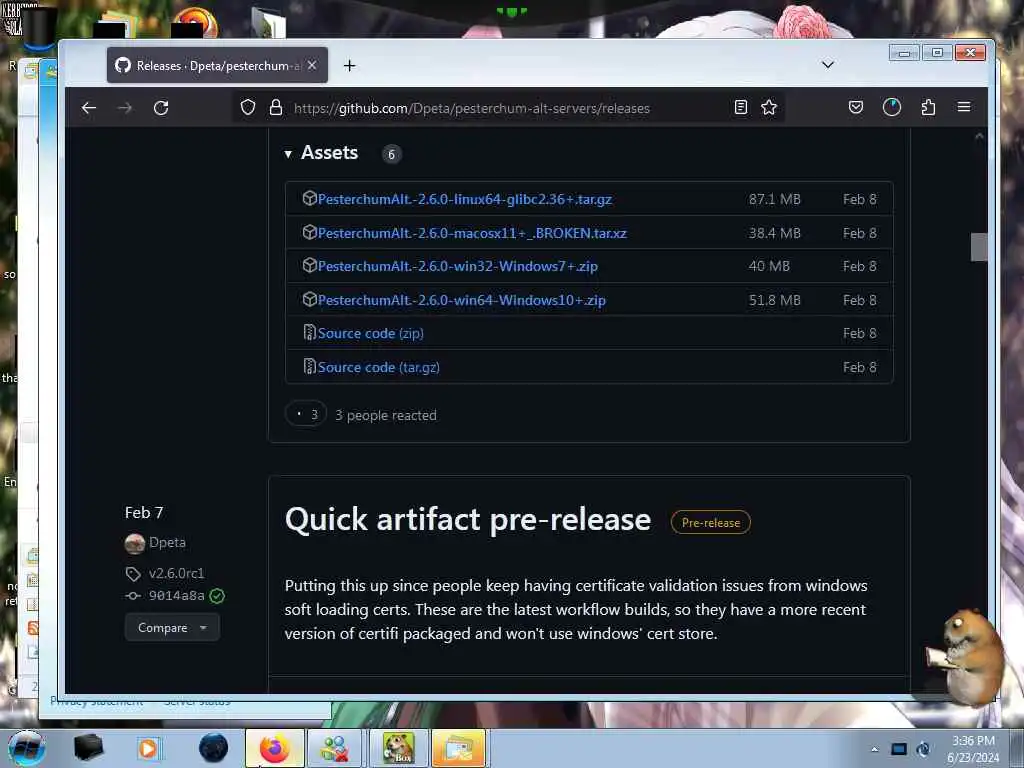Open the Firefox account/profile icon
1024x768 pixels.
pos(891,107)
